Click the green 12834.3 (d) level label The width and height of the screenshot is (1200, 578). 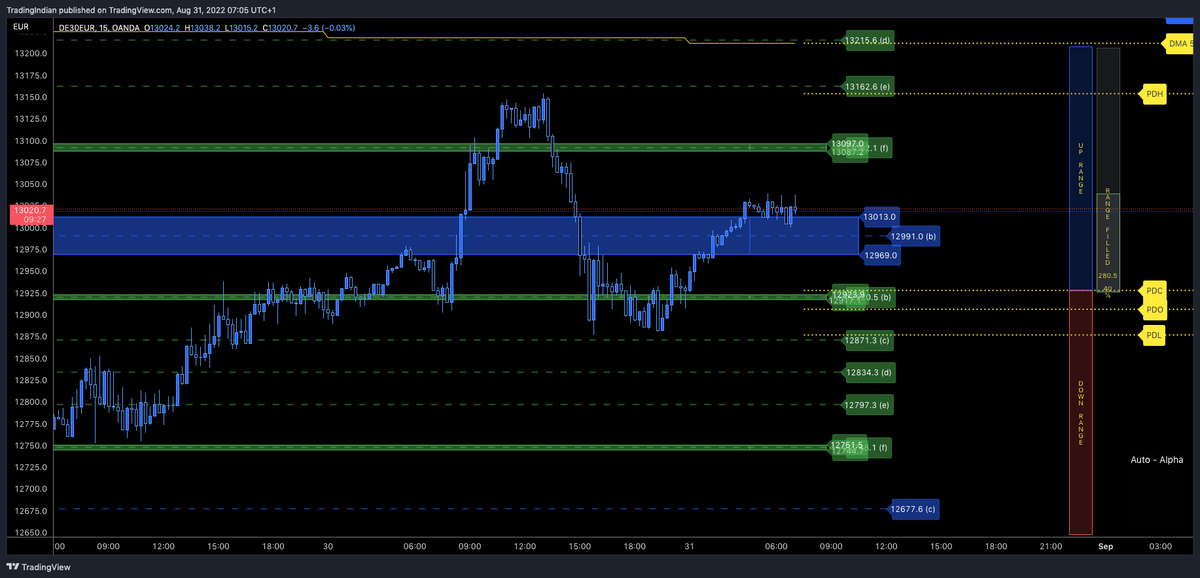869,373
